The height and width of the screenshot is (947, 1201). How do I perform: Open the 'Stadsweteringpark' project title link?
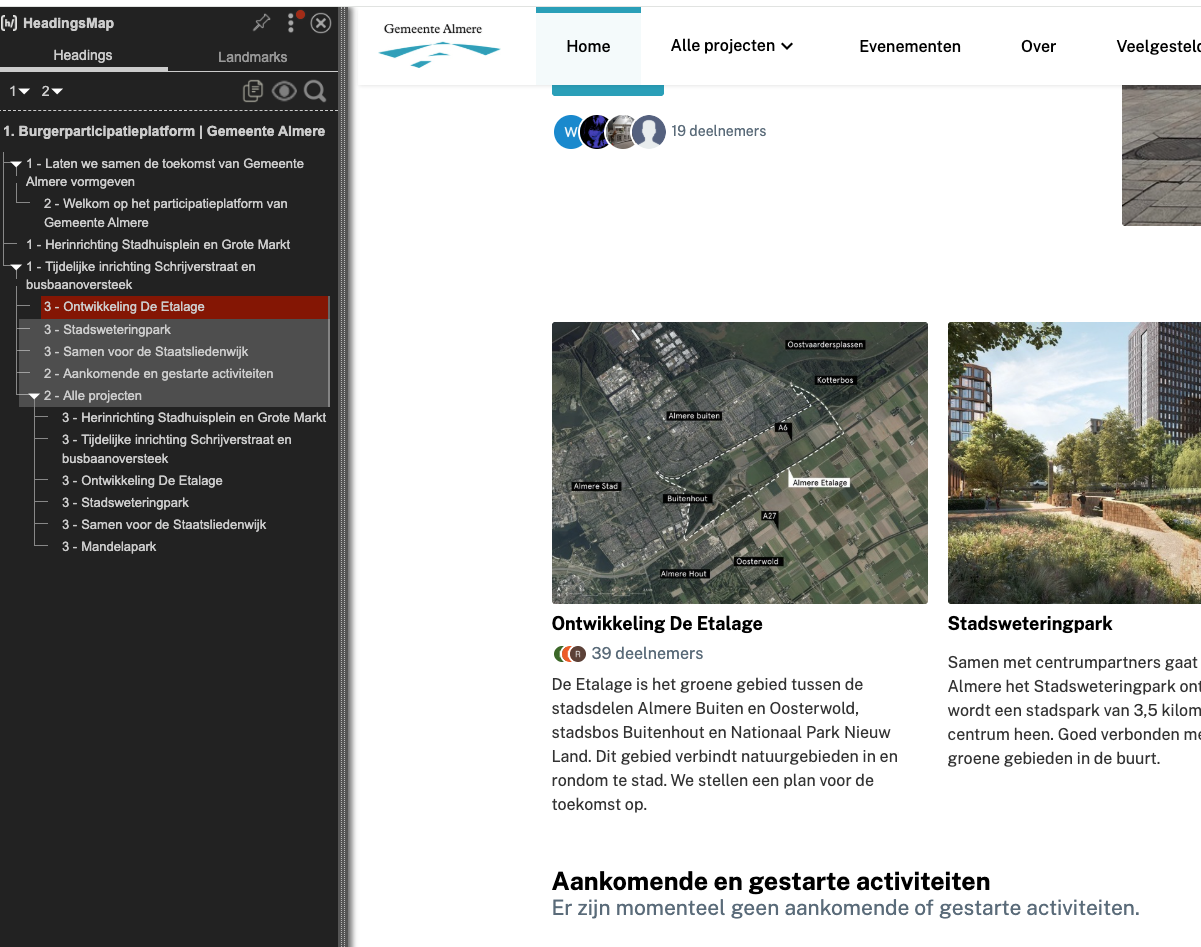pyautogui.click(x=1030, y=624)
